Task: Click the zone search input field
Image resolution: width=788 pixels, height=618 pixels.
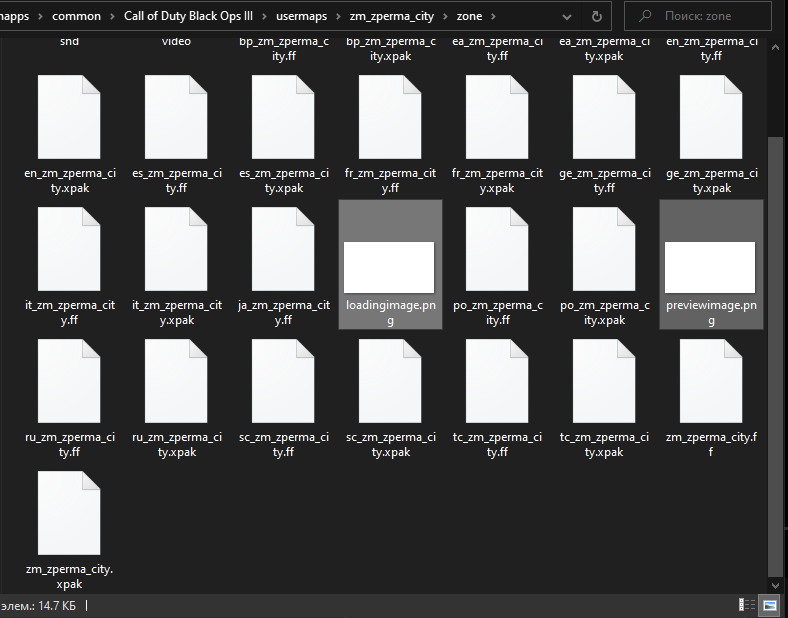Action: 698,16
